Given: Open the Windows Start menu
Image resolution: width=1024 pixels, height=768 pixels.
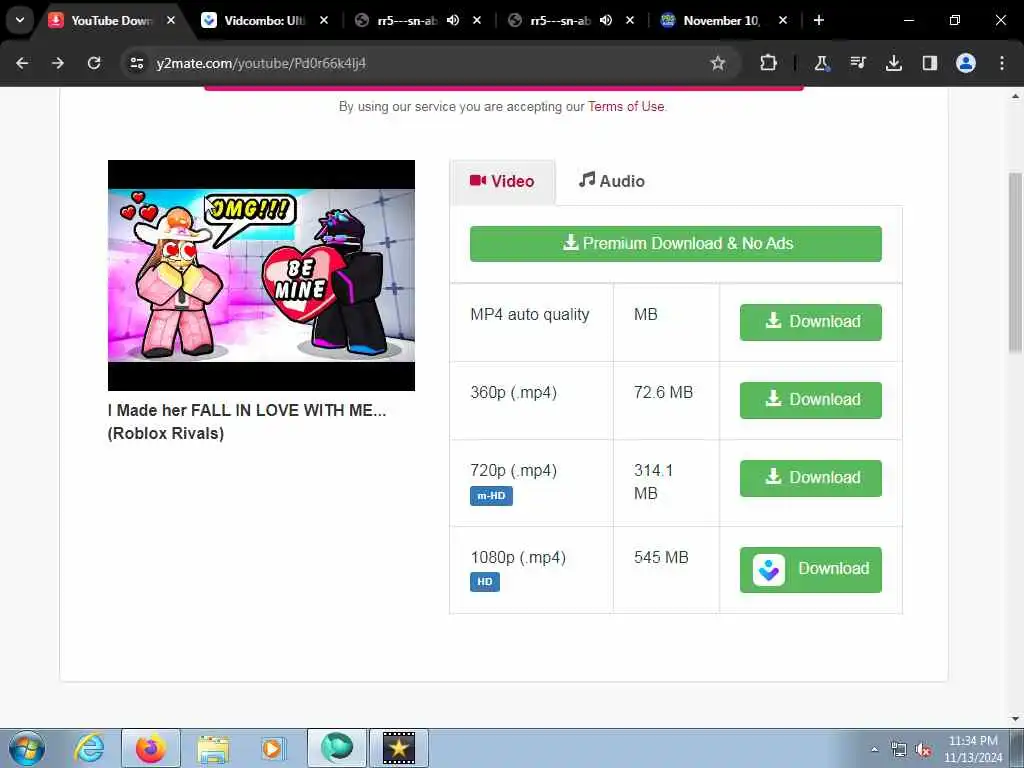Looking at the screenshot, I should [x=26, y=748].
